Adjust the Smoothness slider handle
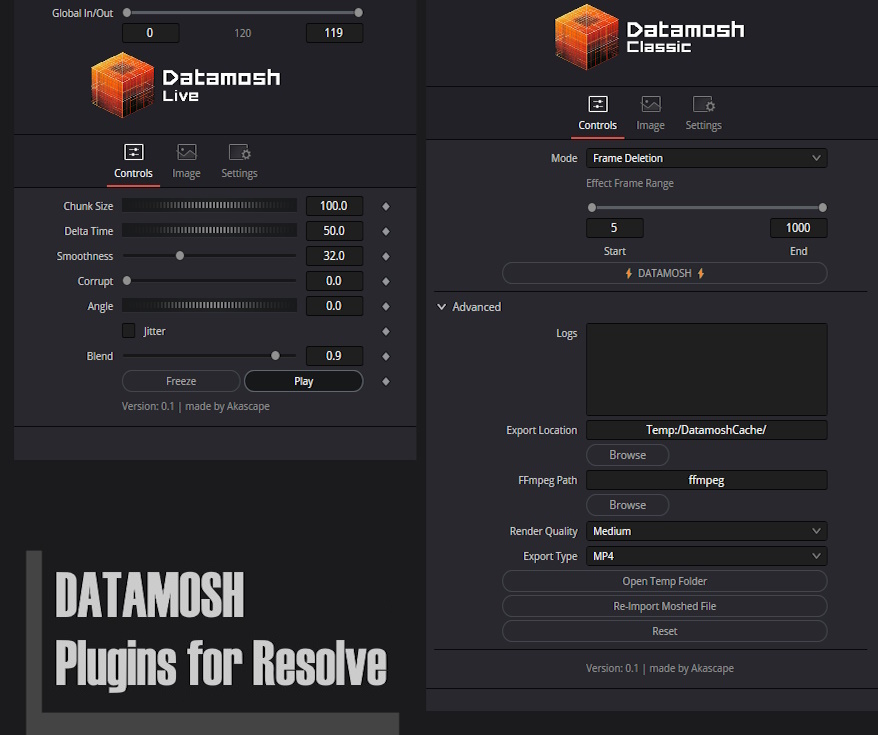This screenshot has height=735, width=878. coord(180,256)
